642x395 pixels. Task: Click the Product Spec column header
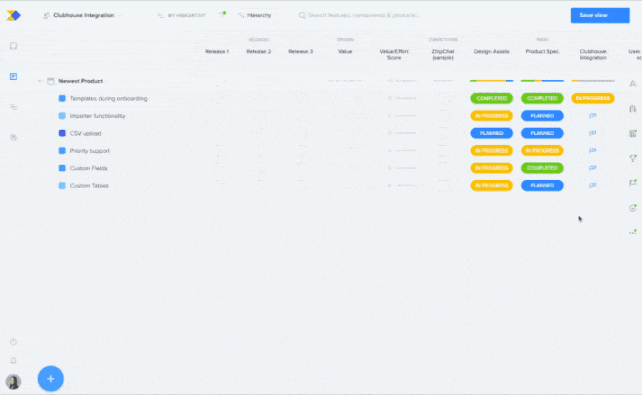542,52
